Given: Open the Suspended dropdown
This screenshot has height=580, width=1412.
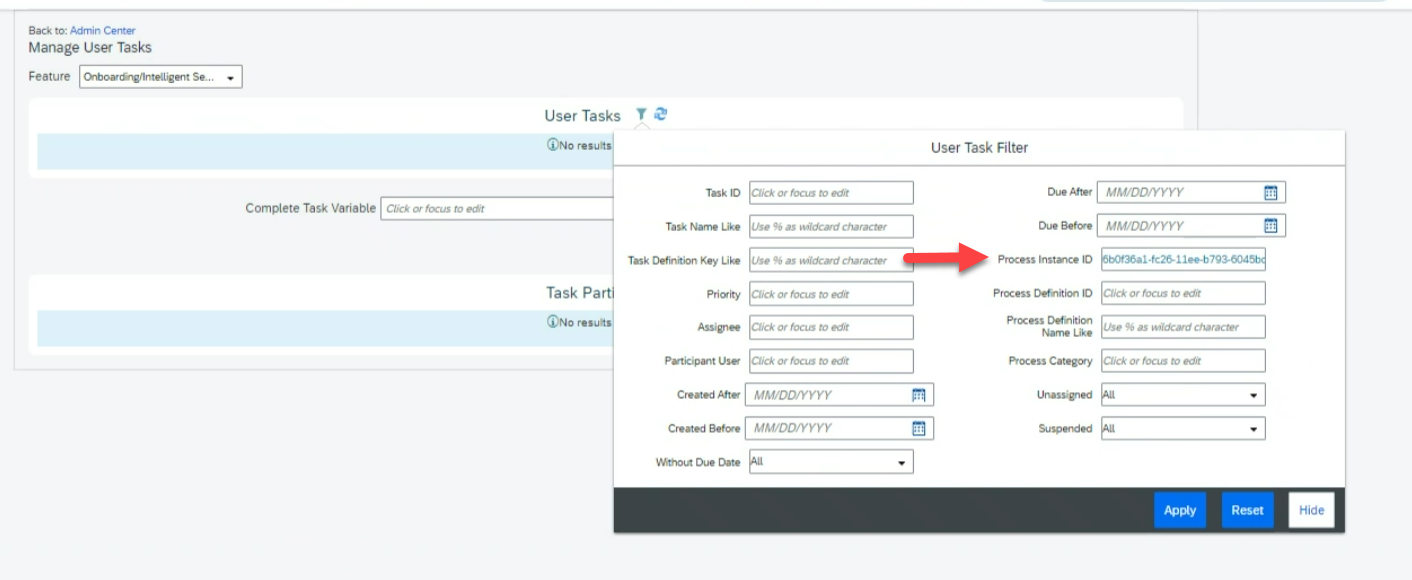Looking at the screenshot, I should pos(1183,429).
